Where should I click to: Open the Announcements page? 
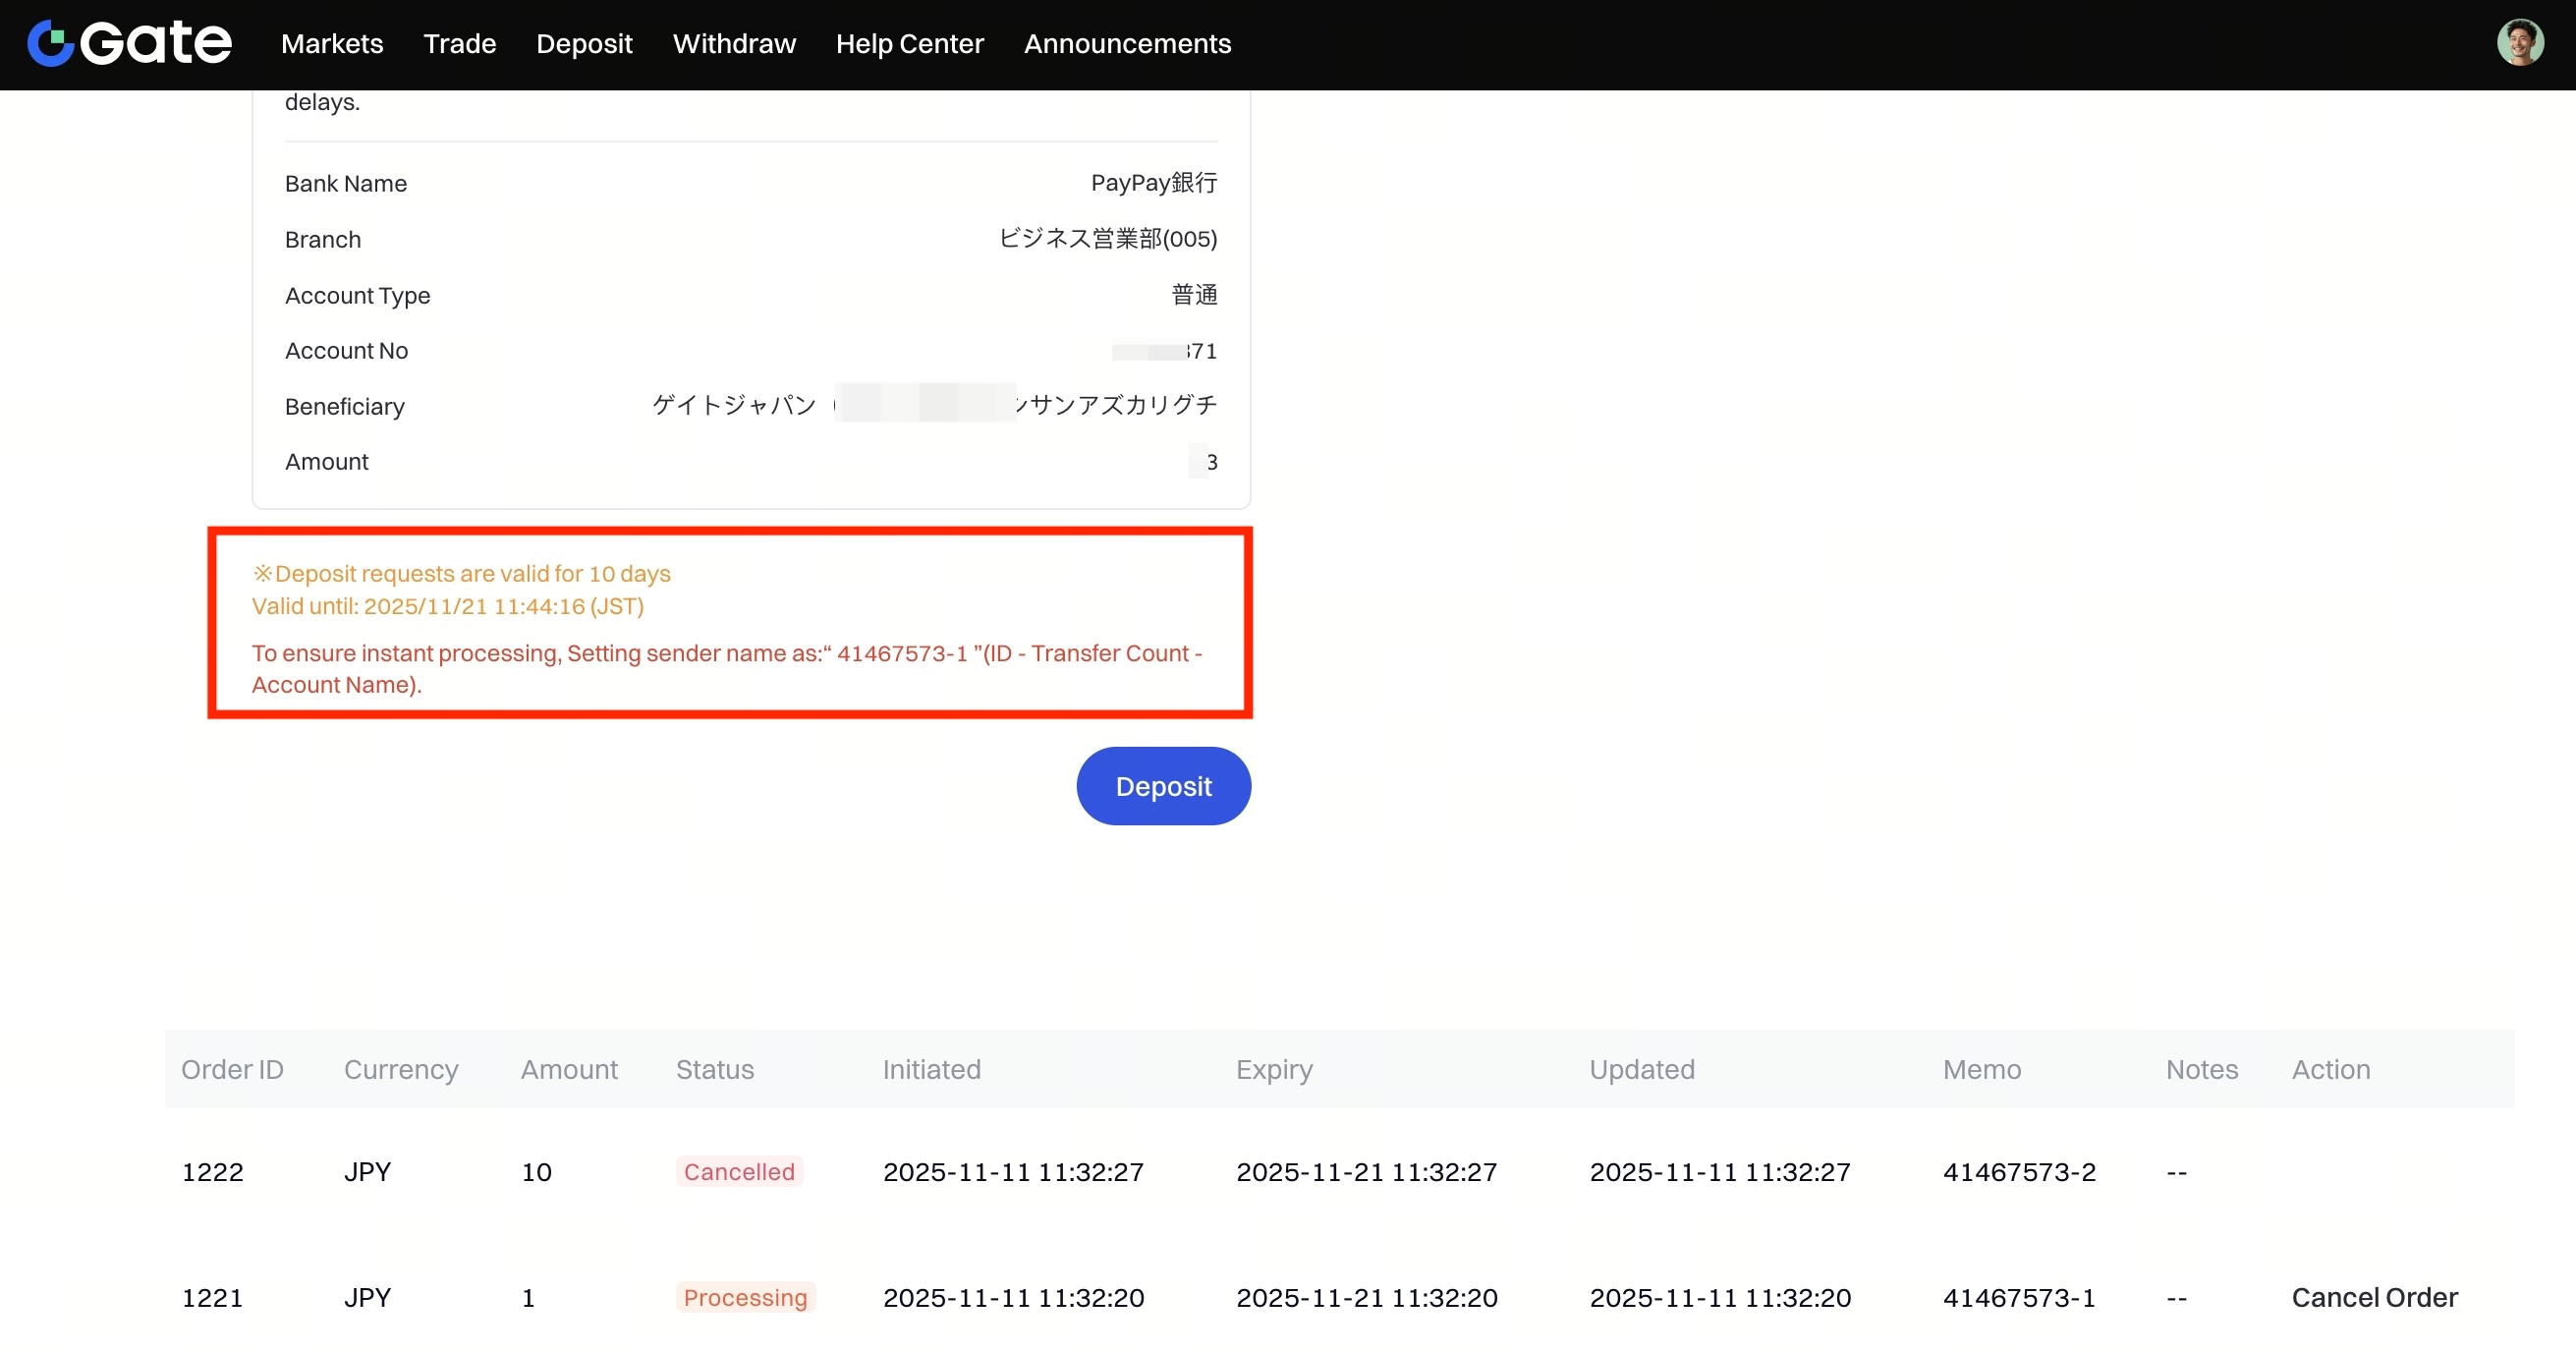click(x=1127, y=44)
